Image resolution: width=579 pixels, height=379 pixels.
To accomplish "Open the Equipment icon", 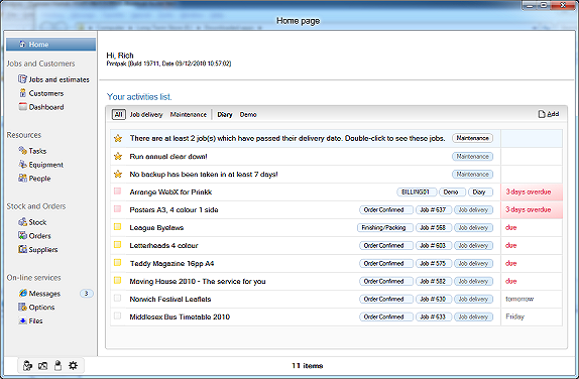I will pyautogui.click(x=23, y=164).
